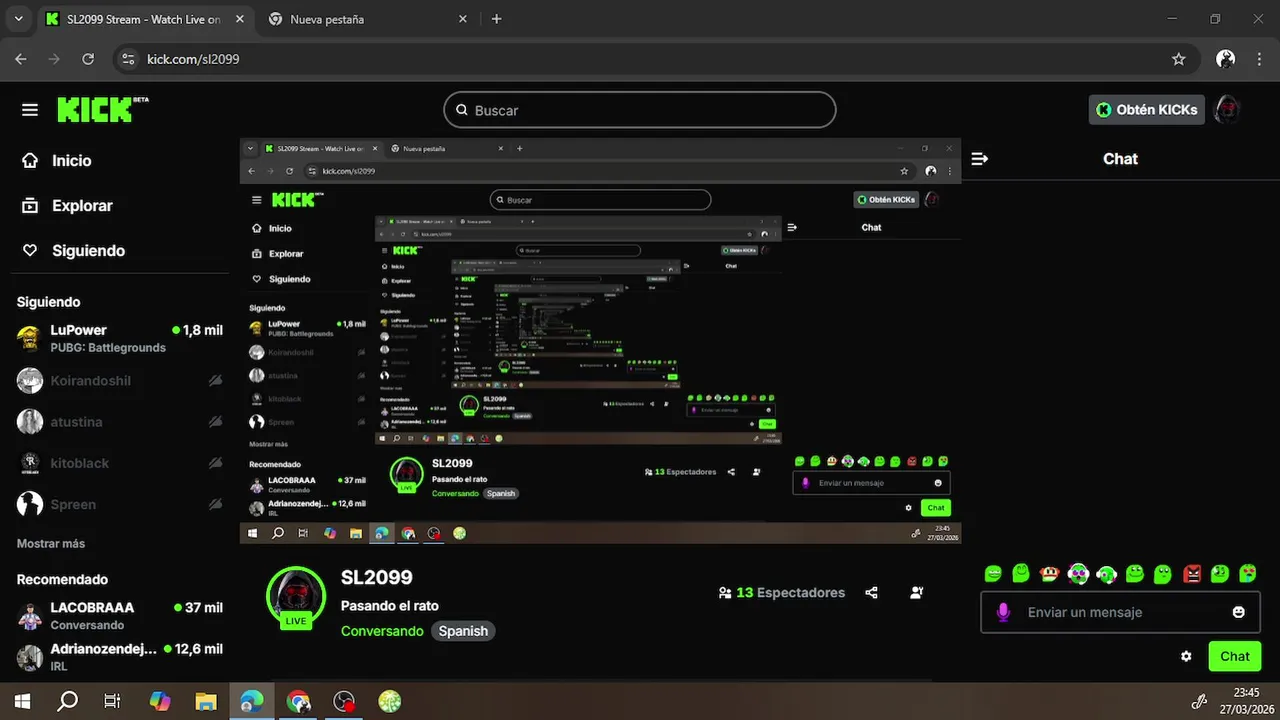
Task: Click the green Chat send button
Action: click(1235, 657)
